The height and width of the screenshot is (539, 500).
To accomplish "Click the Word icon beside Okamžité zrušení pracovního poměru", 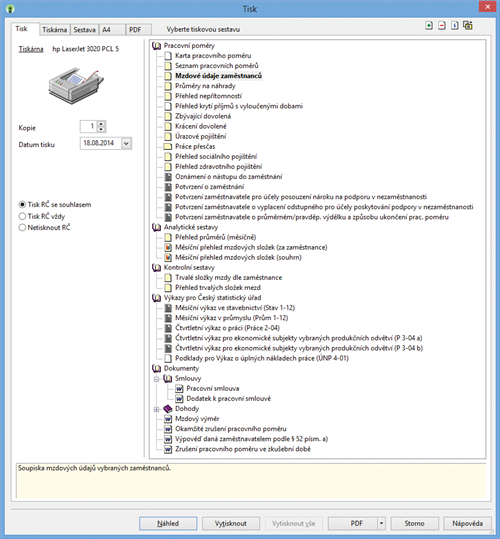I will click(168, 429).
